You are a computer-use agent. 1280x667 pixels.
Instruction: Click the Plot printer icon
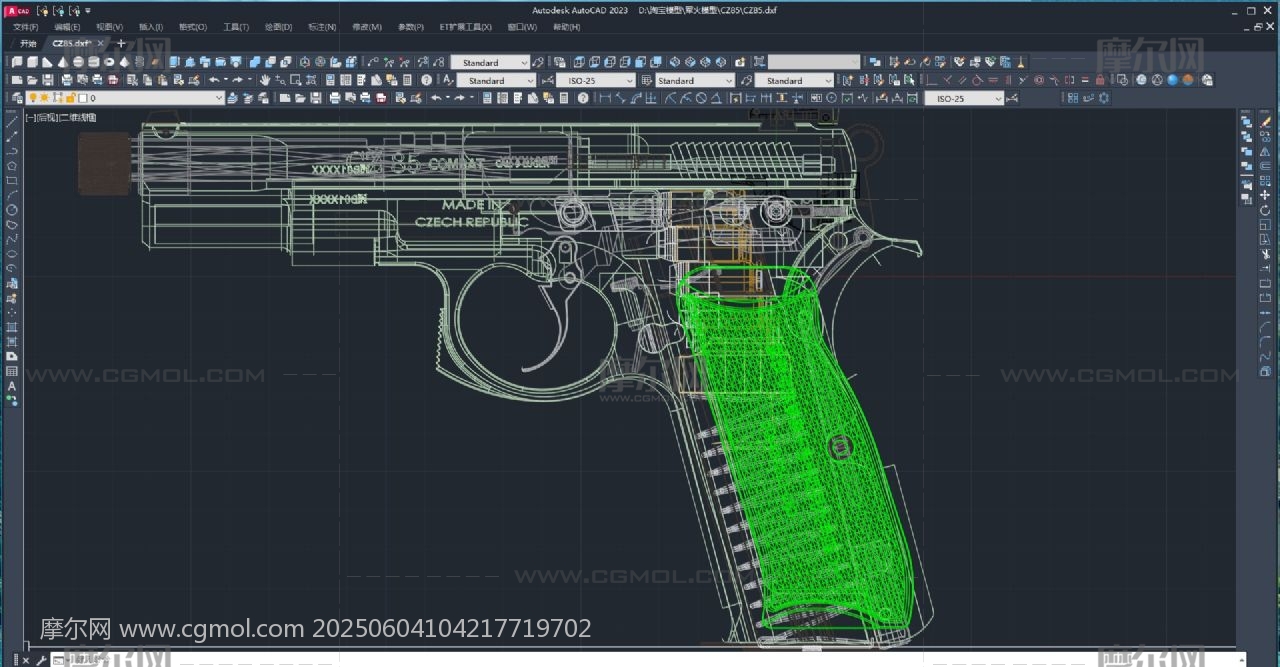[x=66, y=80]
